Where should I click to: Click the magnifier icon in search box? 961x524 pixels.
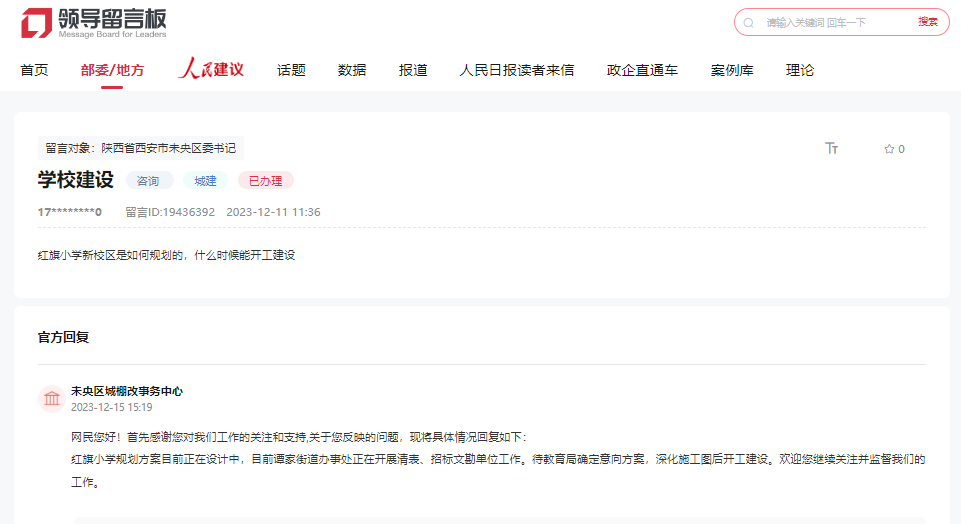(x=748, y=23)
